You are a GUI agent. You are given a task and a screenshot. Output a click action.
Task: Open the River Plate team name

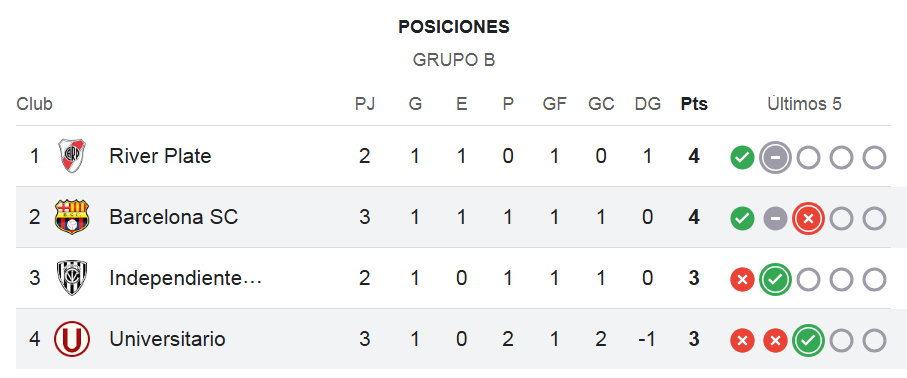(160, 156)
